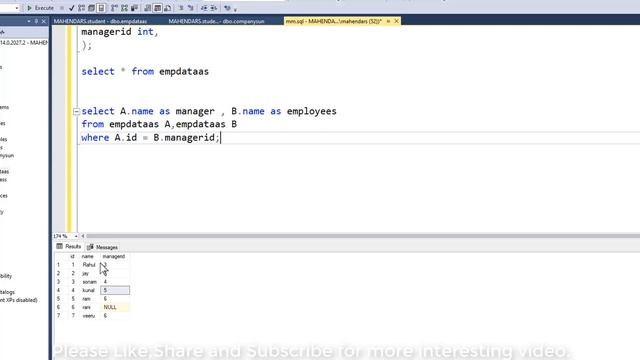This screenshot has height=360, width=640.
Task: Click the sonam cell in results grid
Action: [x=90, y=282]
